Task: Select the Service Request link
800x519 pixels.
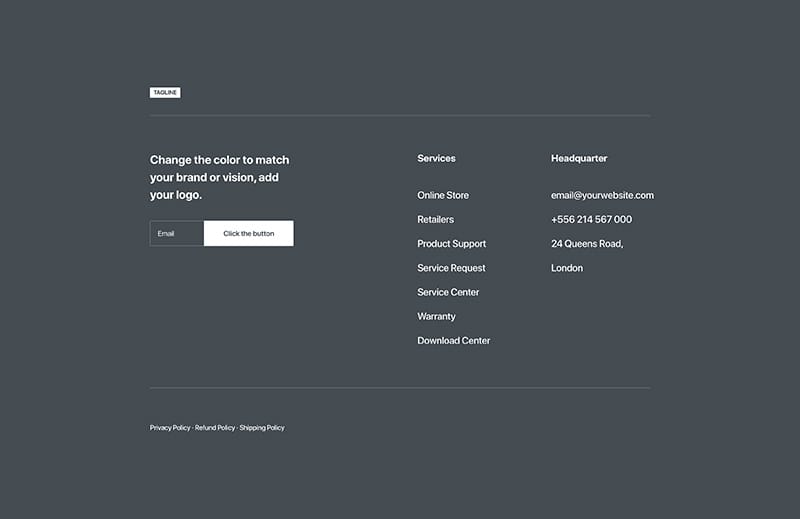Action: (x=451, y=268)
